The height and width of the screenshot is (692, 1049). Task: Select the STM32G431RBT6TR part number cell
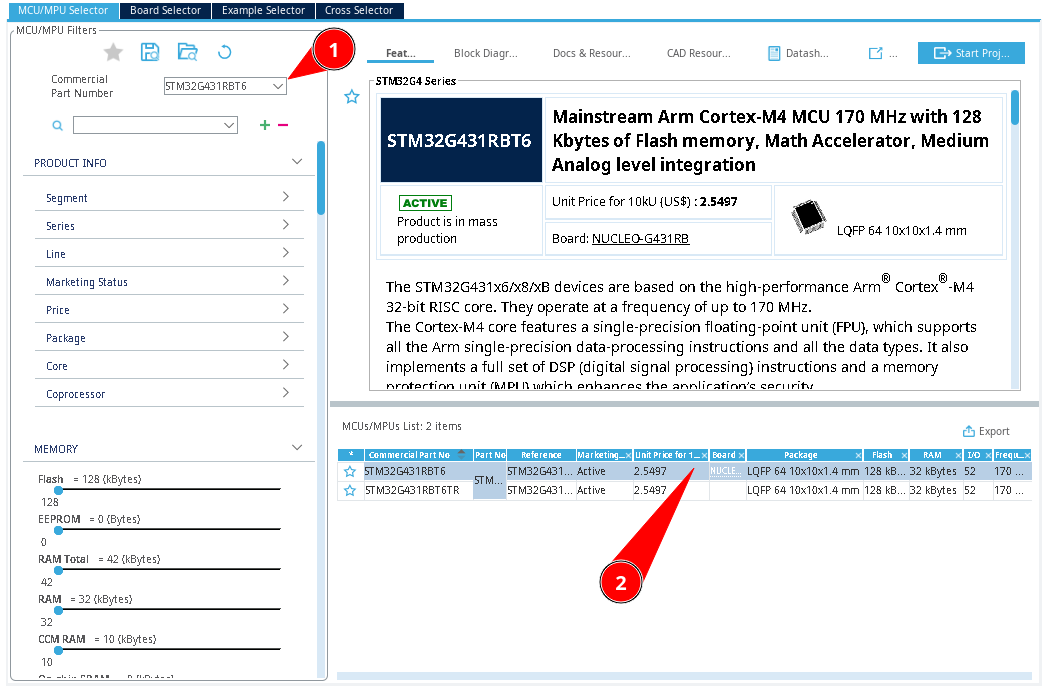pos(418,491)
